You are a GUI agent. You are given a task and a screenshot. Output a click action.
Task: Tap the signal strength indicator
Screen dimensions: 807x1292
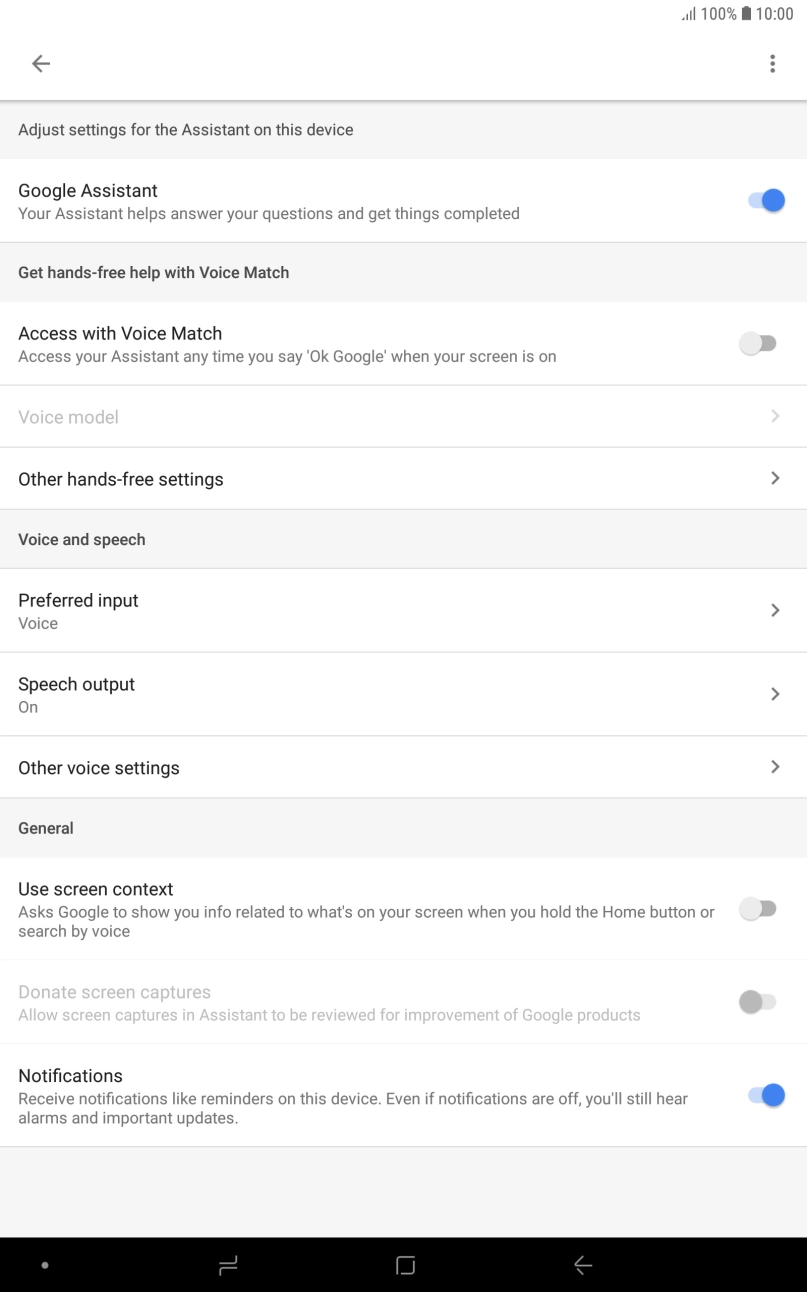688,14
